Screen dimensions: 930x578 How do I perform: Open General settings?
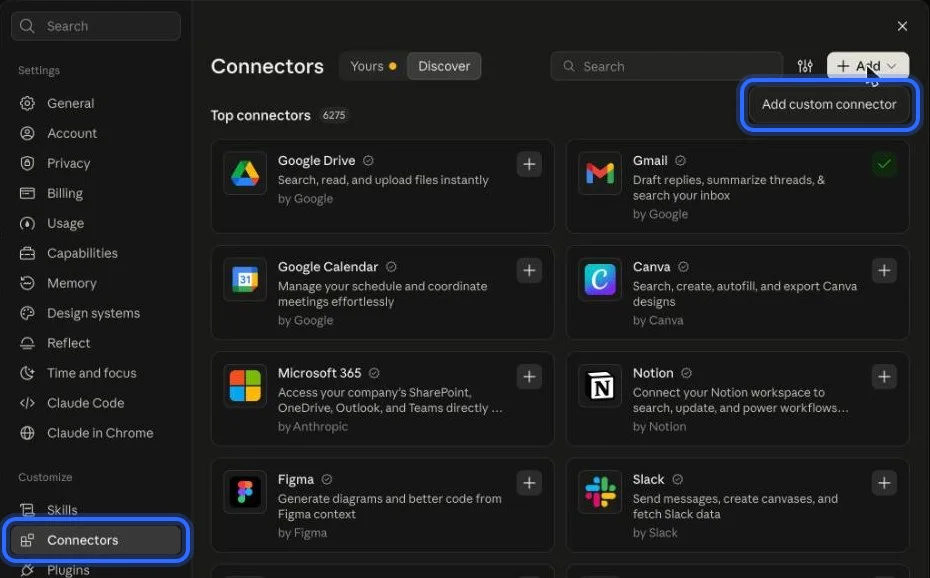point(96,103)
